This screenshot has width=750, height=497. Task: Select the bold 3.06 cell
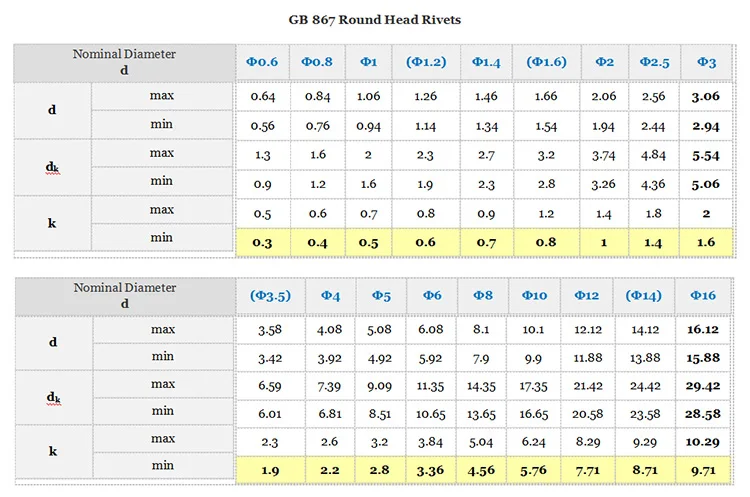point(706,97)
